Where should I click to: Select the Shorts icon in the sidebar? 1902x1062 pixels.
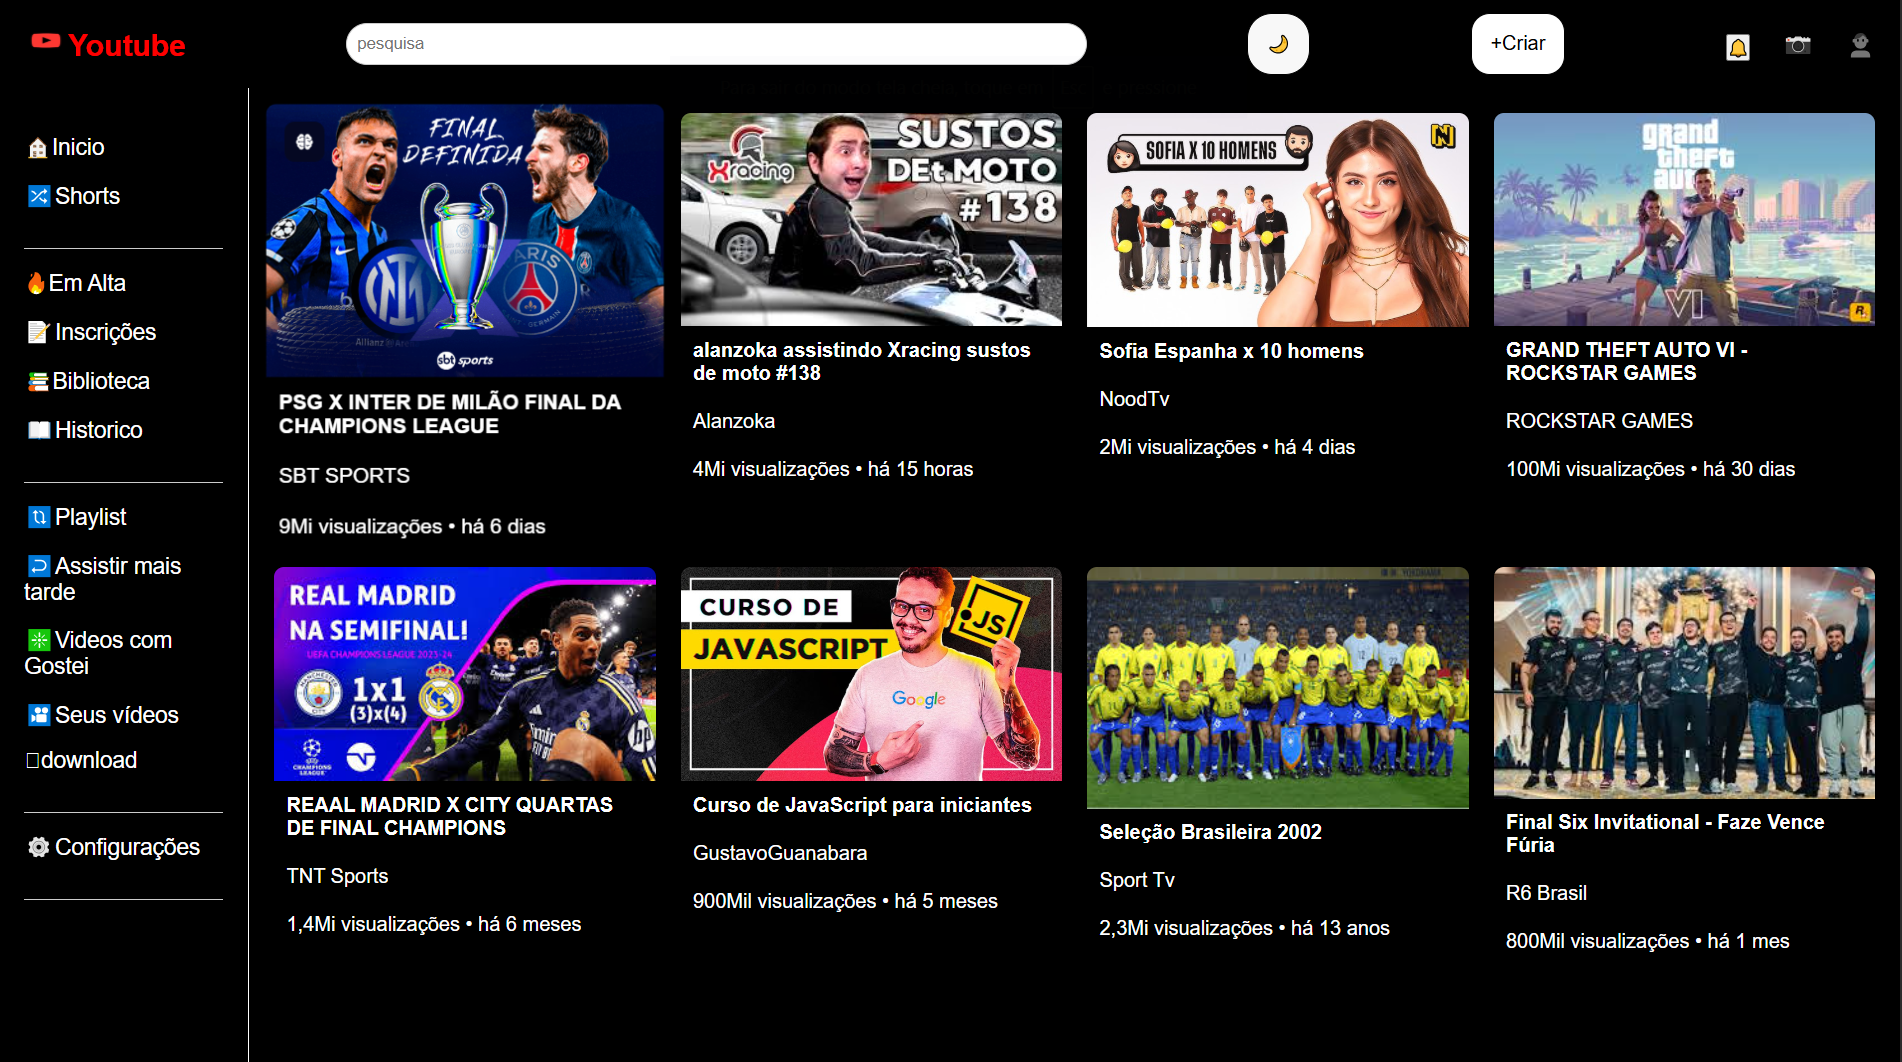coord(38,196)
